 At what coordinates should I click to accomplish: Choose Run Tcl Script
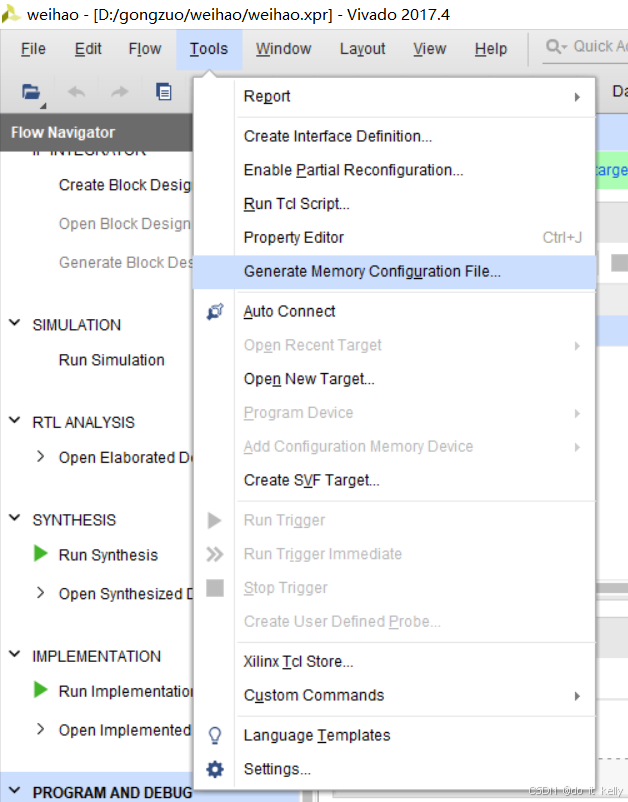394,204
